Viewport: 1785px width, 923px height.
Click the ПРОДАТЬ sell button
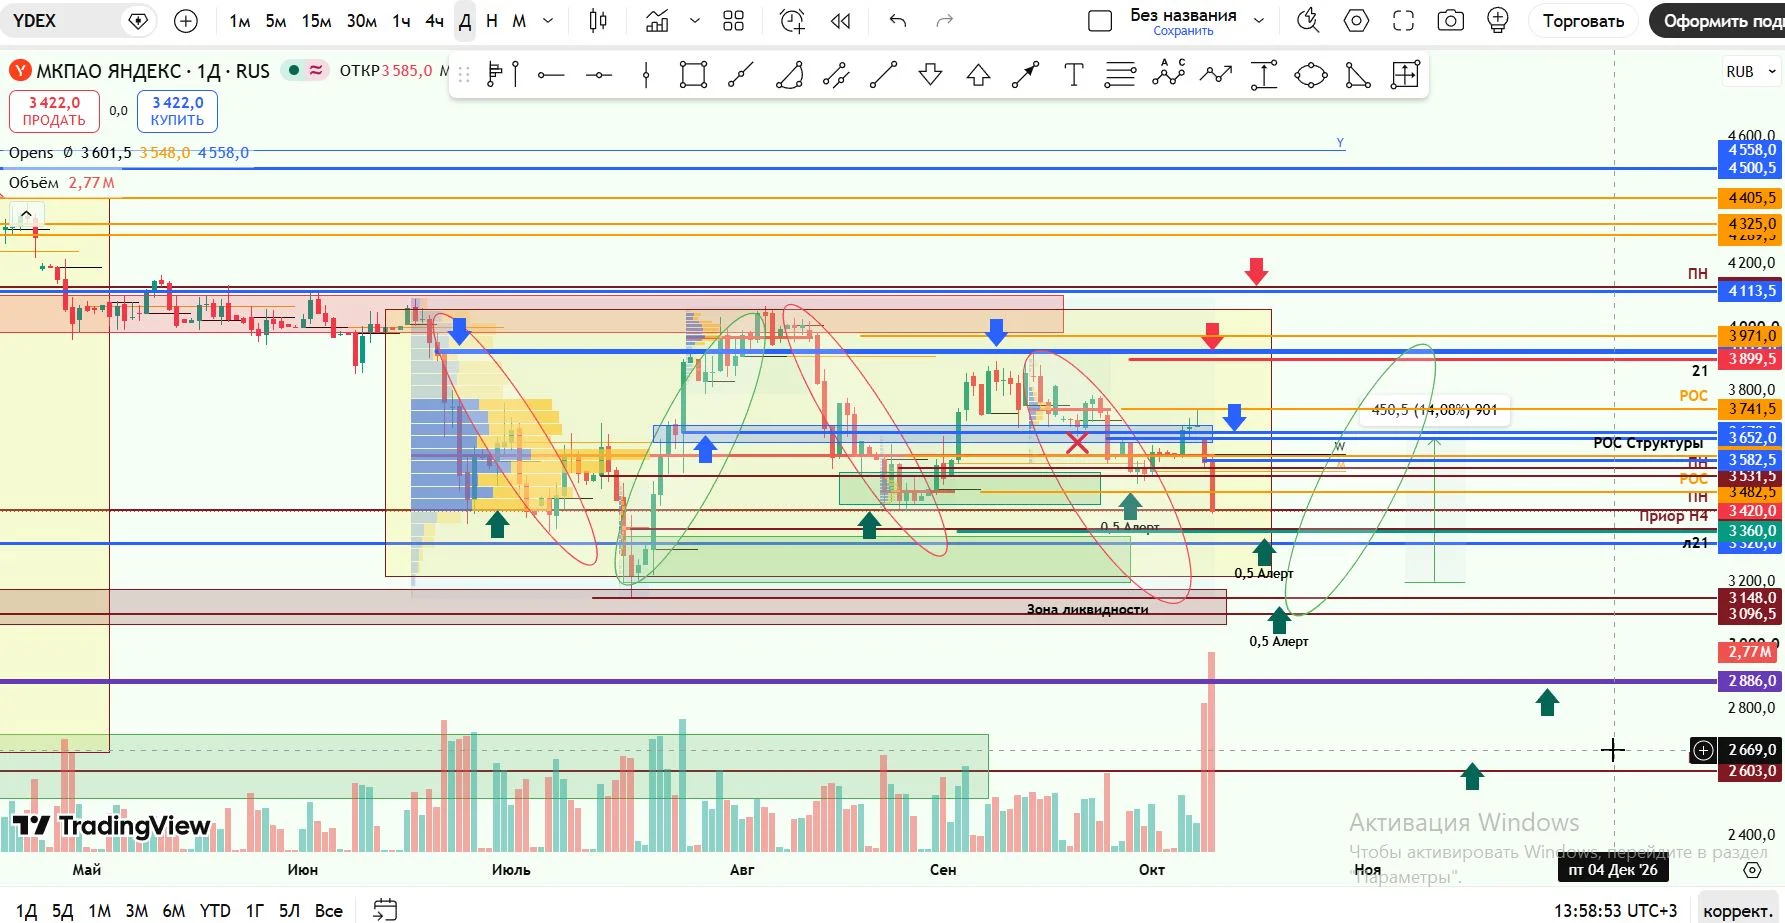click(54, 111)
